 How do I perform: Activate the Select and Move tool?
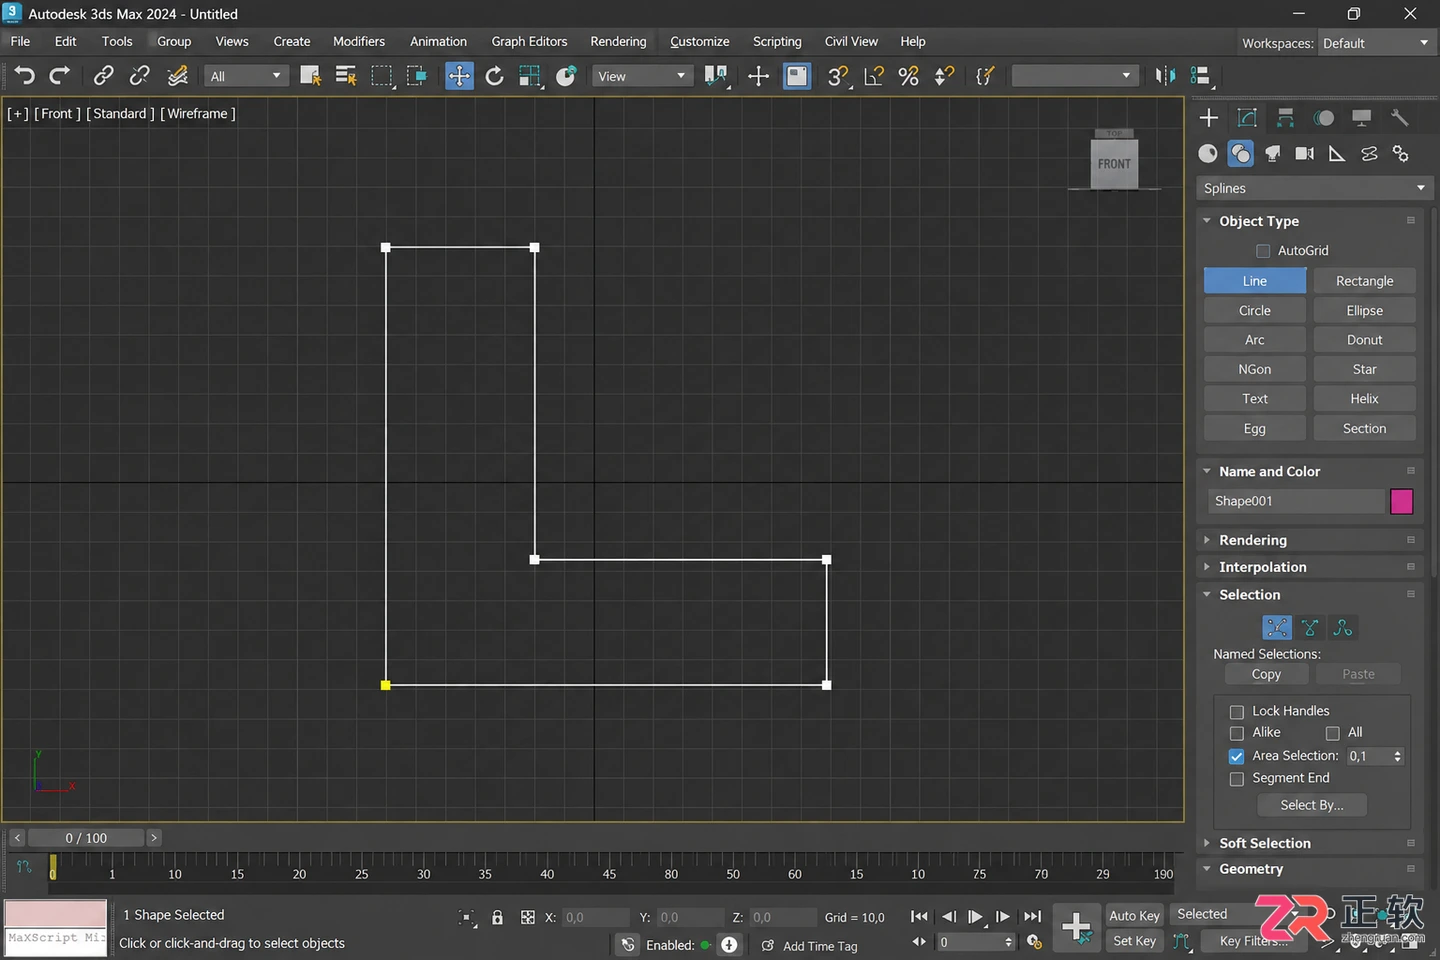coord(459,76)
